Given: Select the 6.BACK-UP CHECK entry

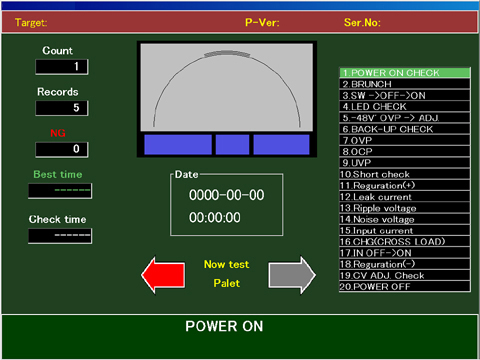Looking at the screenshot, I should pos(405,129).
